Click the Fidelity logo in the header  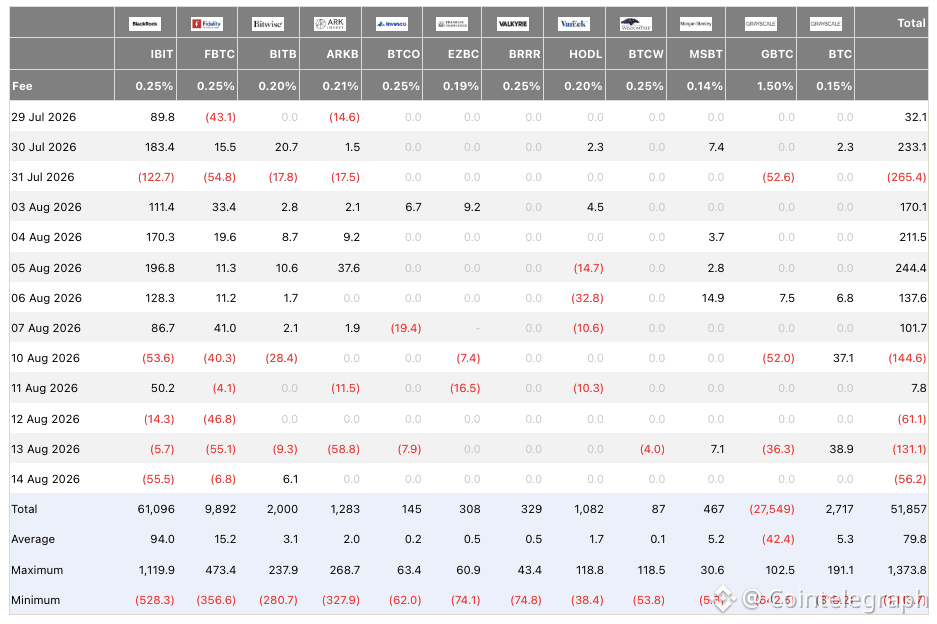point(207,24)
